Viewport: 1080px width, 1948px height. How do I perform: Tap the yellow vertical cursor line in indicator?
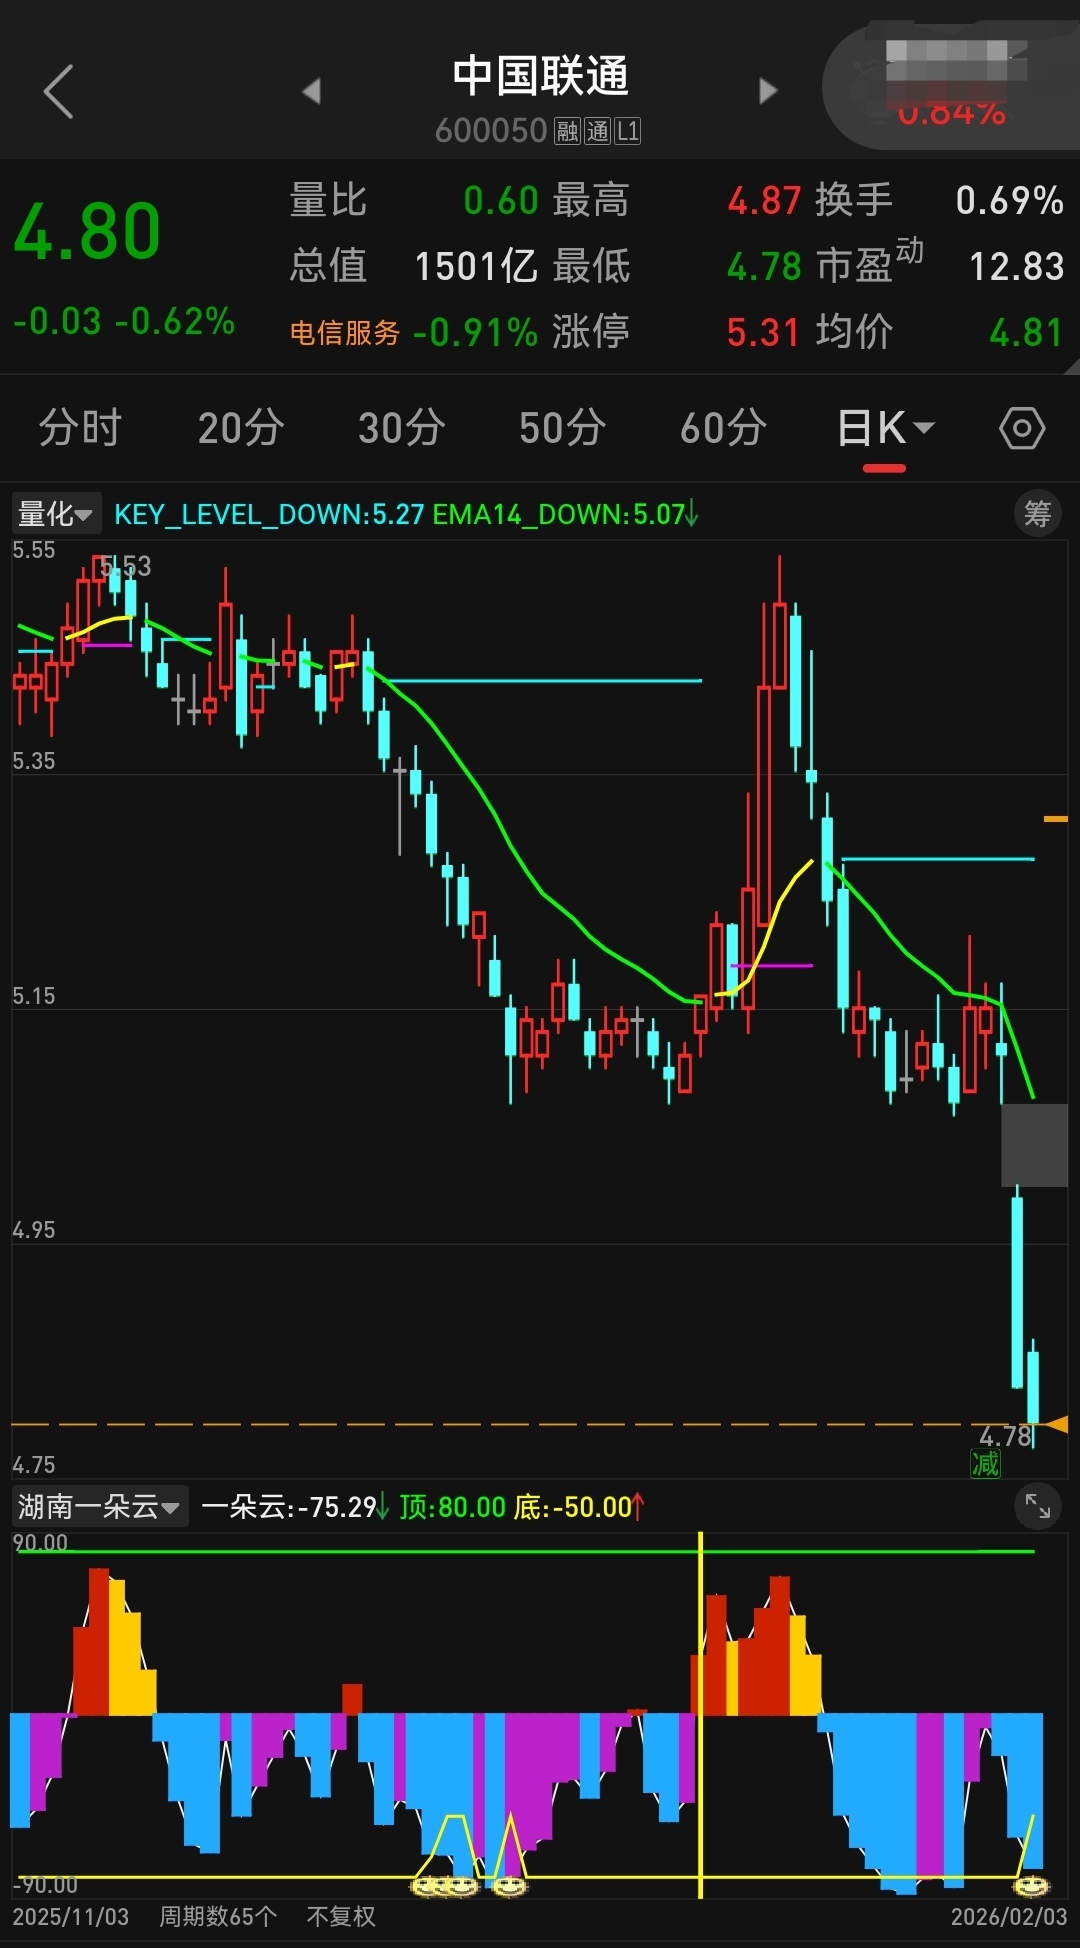coord(700,1714)
